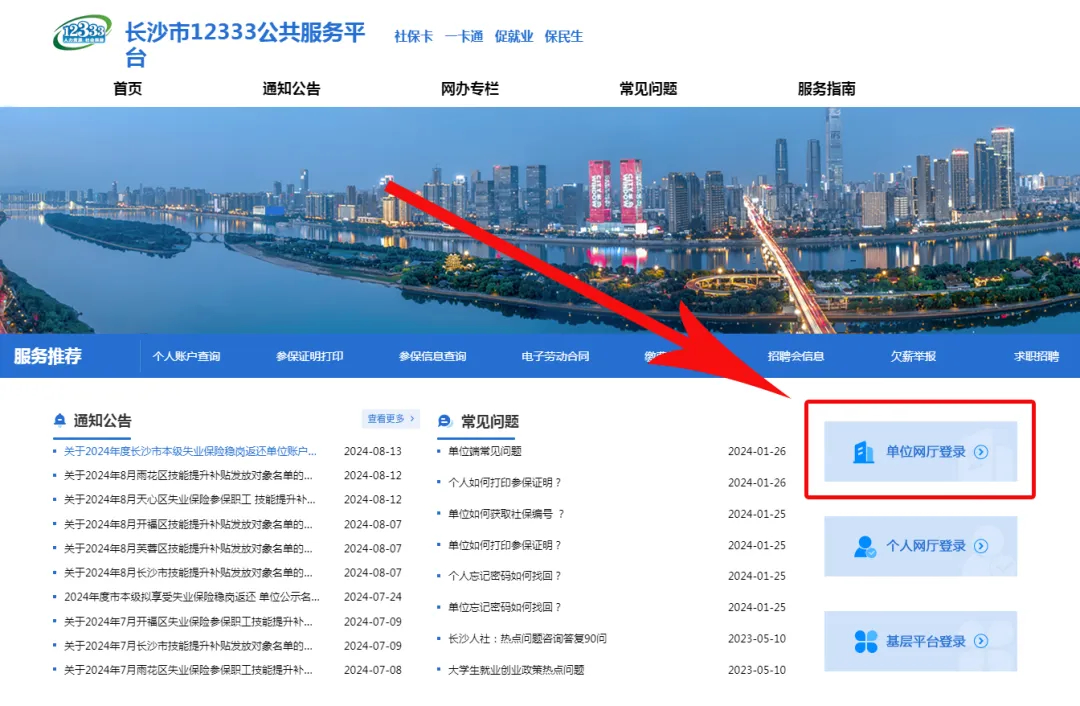Open 参保证明打印 service shortcut
The width and height of the screenshot is (1080, 706).
[309, 356]
